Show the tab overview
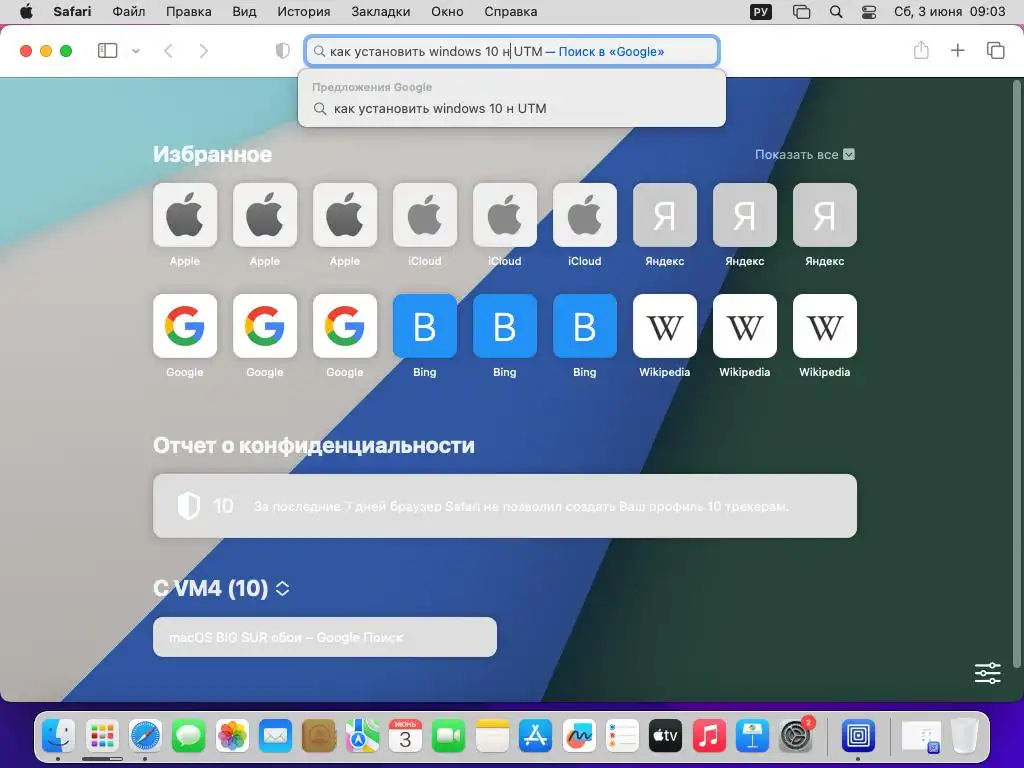 coord(995,50)
